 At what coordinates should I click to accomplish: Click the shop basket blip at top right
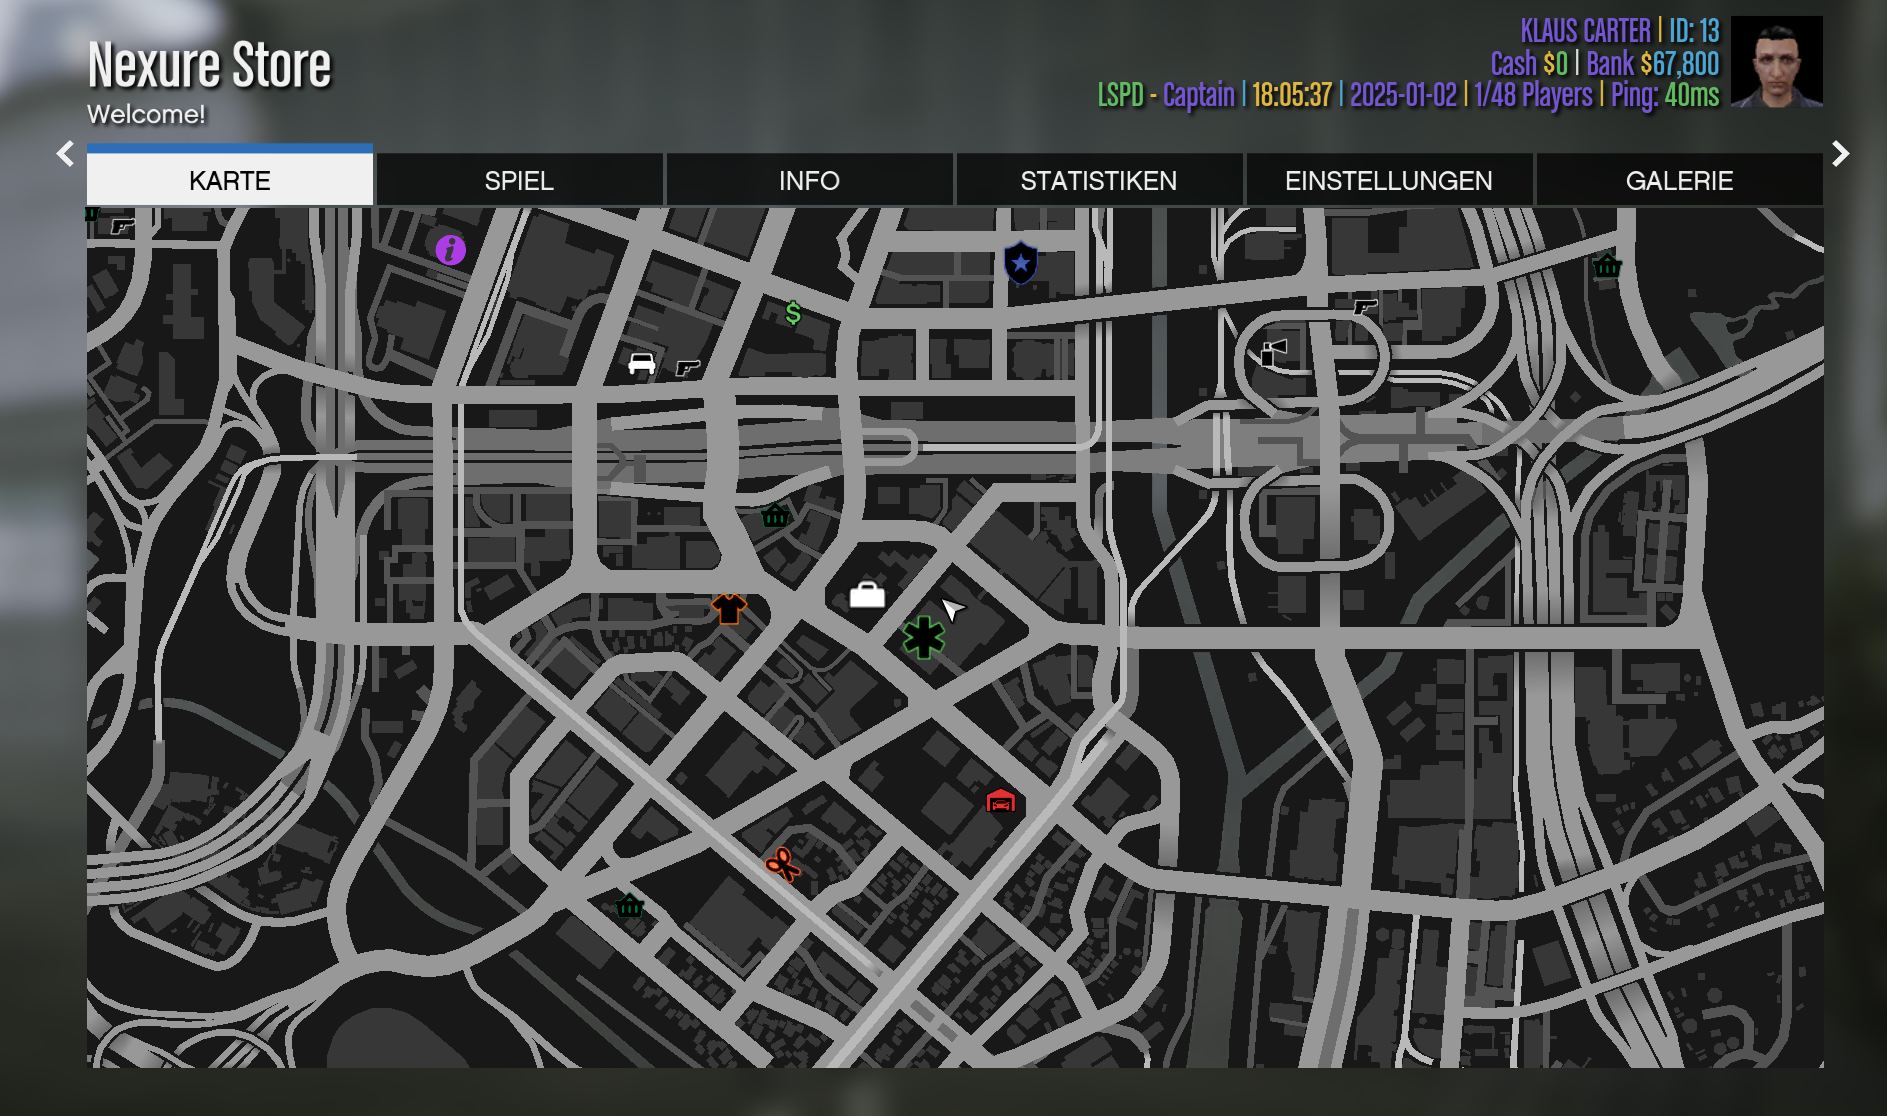tap(1607, 265)
